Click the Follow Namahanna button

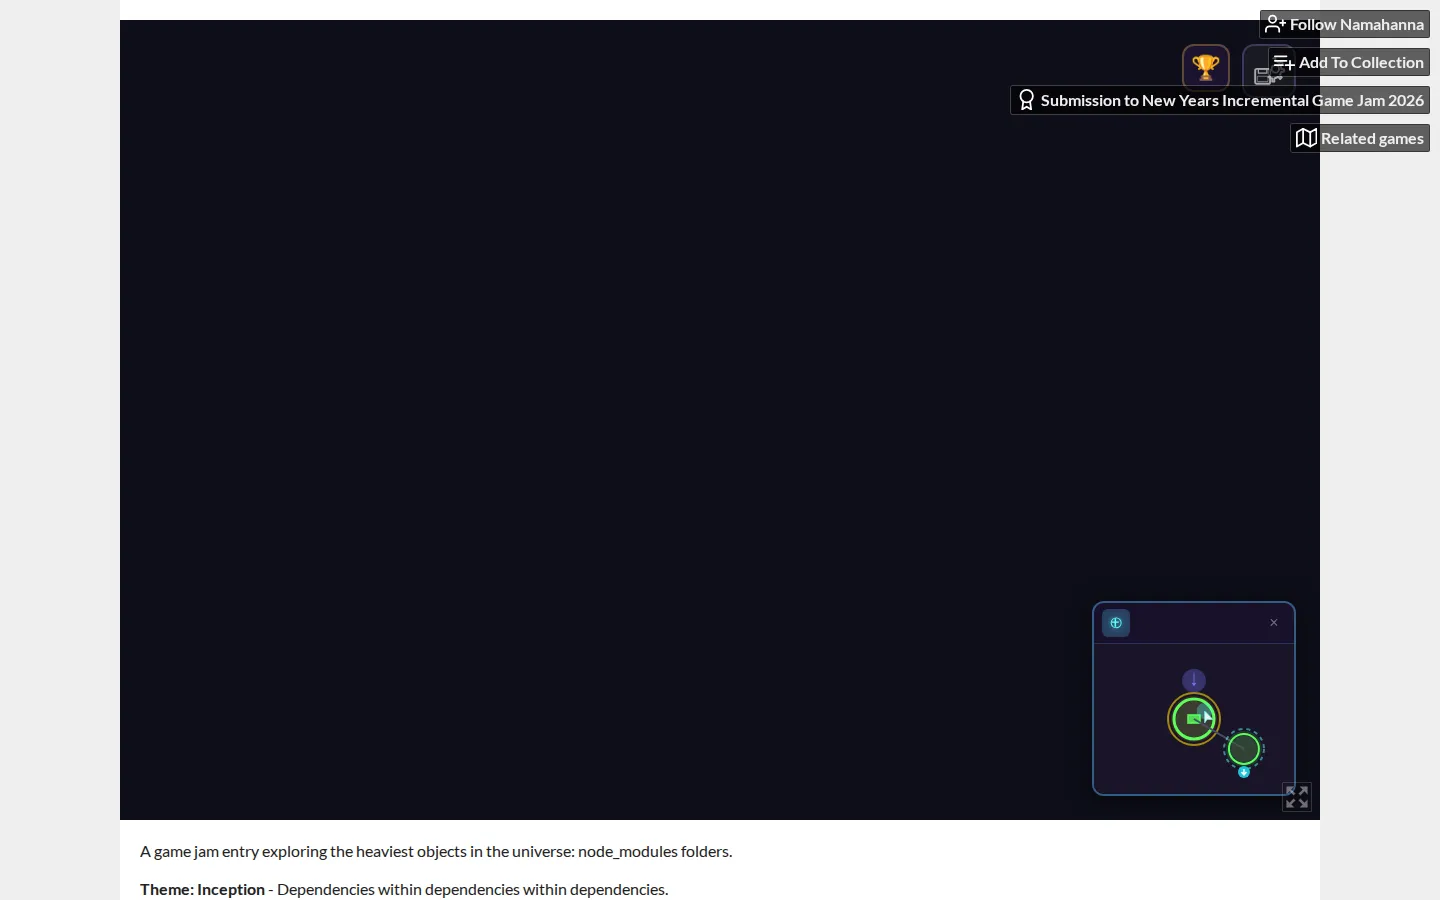[x=1345, y=24]
